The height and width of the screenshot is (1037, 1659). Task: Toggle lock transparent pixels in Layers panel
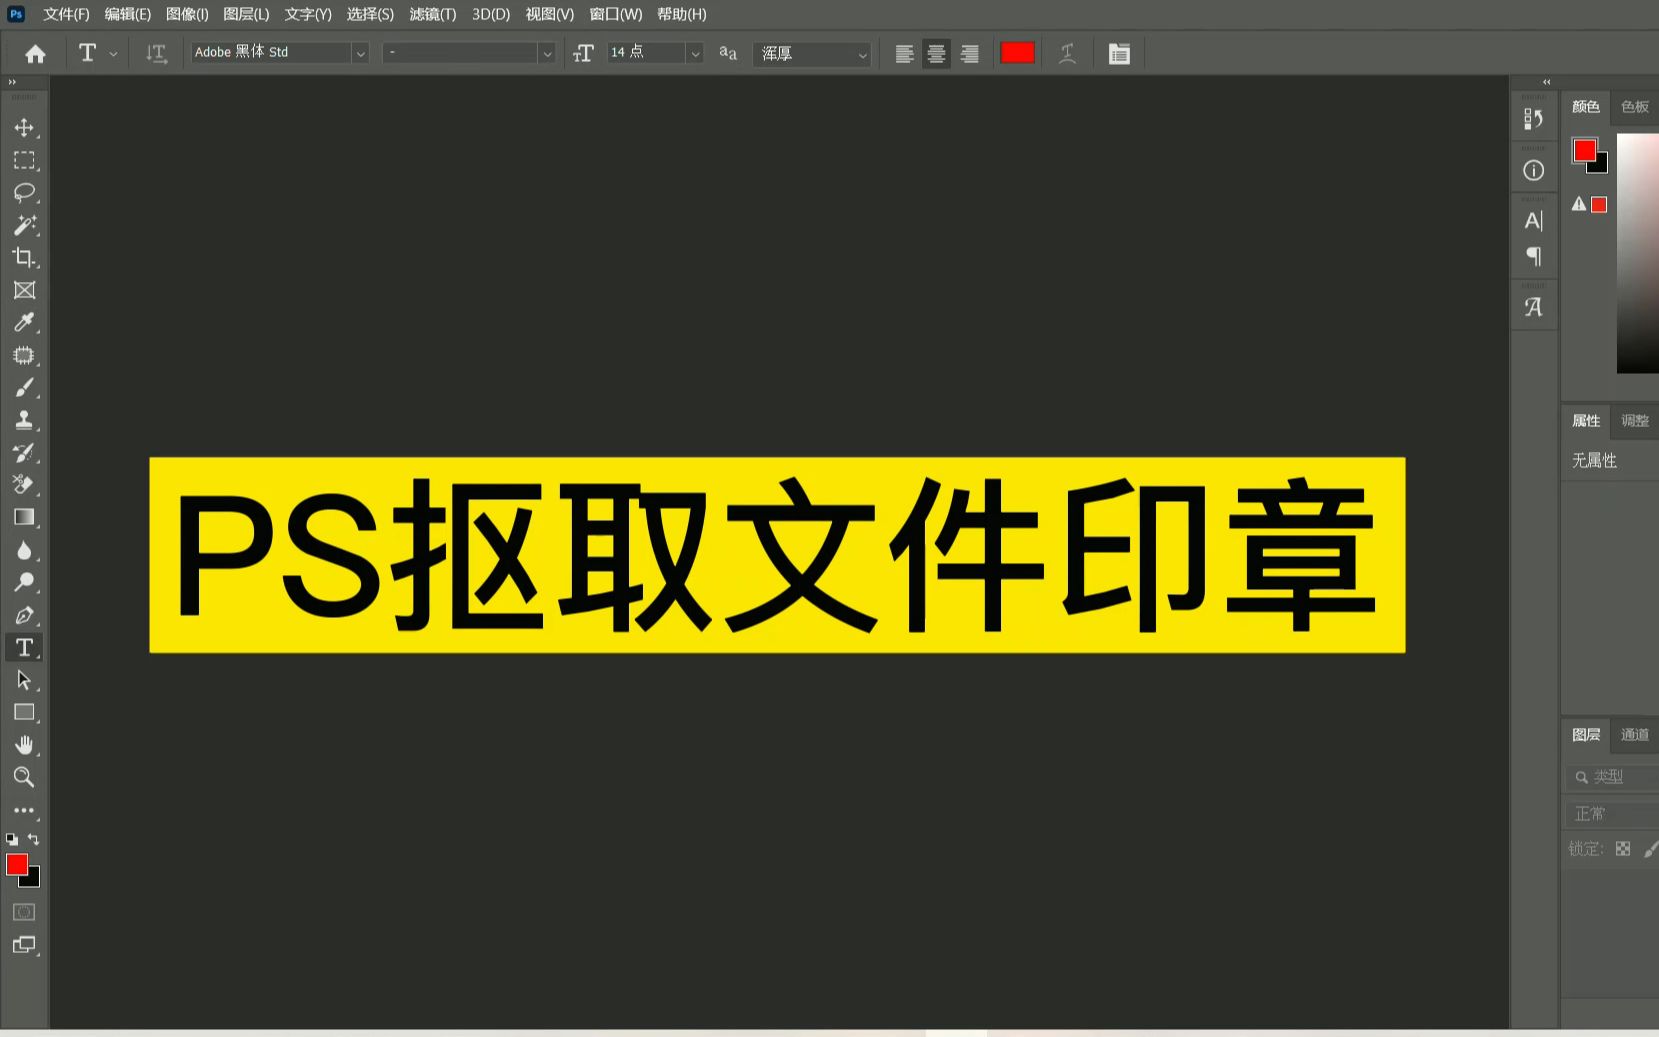tap(1623, 849)
